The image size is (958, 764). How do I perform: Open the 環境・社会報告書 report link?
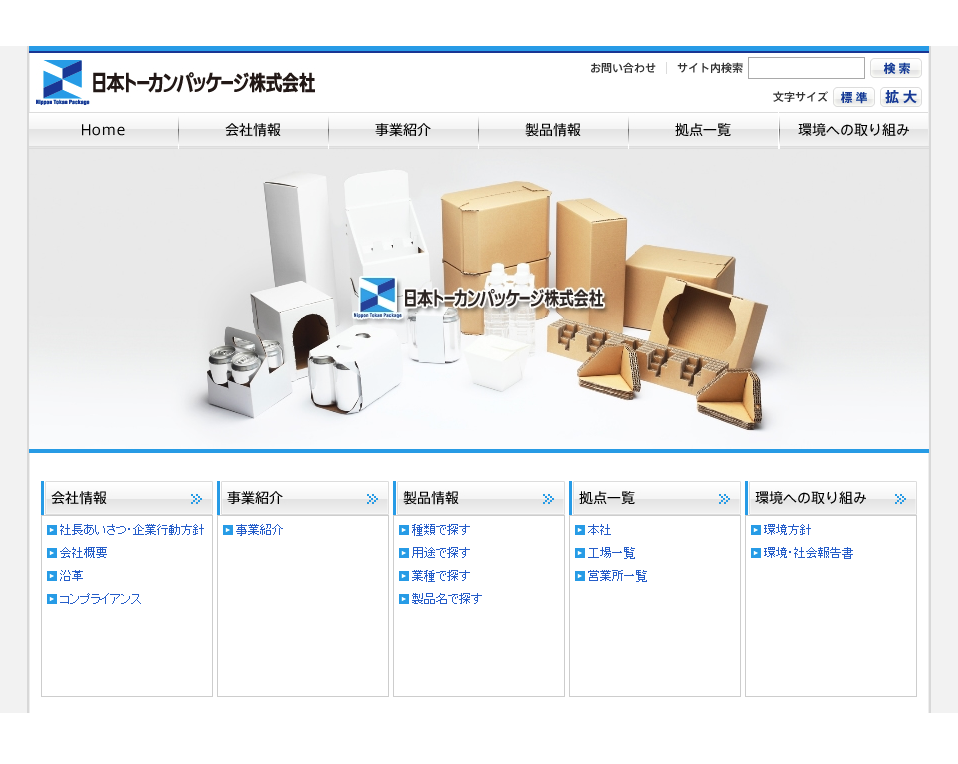coord(808,553)
